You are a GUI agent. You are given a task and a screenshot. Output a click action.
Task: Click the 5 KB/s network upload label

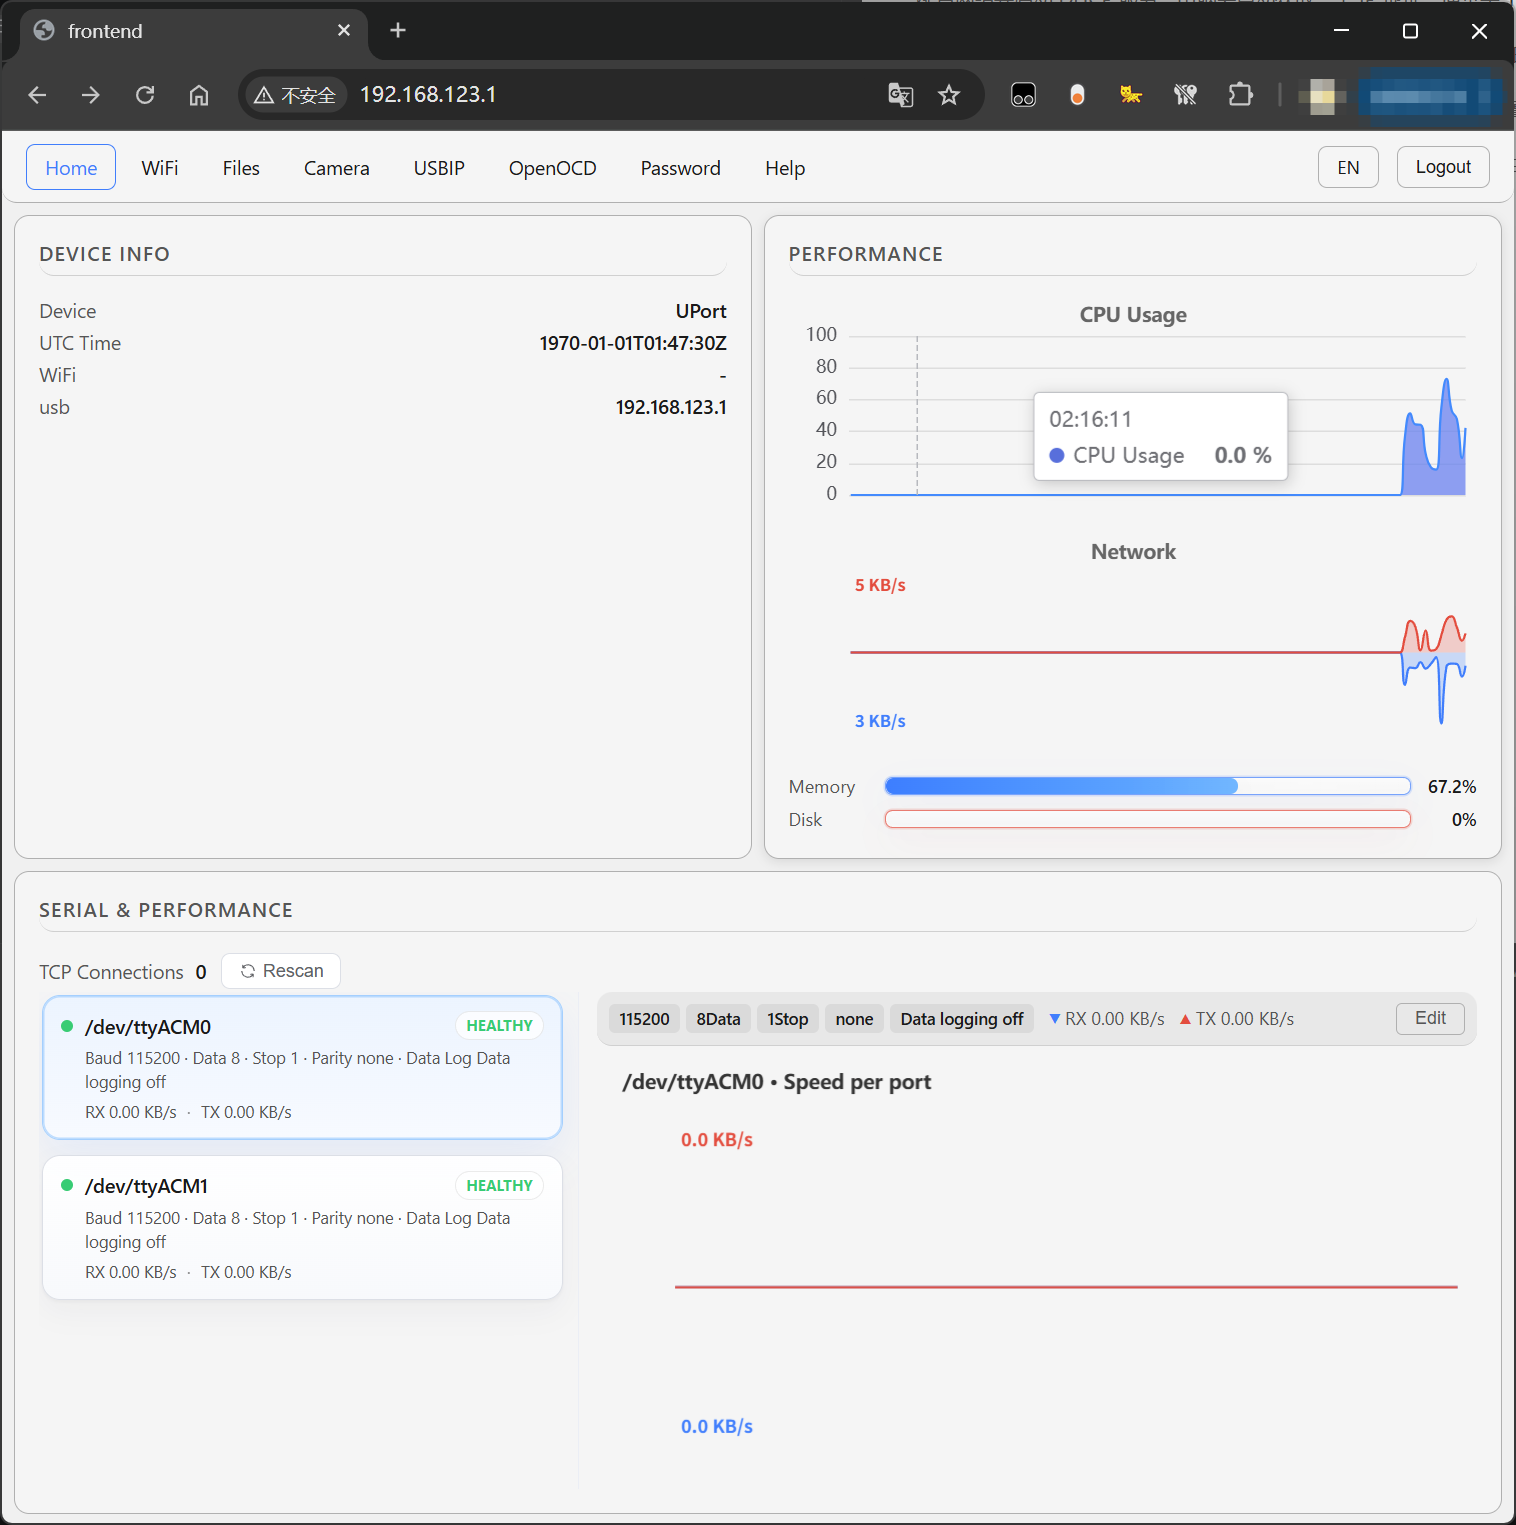tap(880, 585)
